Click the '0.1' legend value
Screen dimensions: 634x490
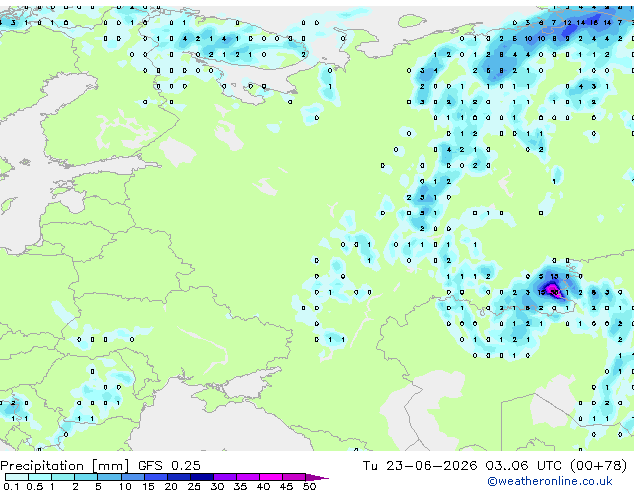11,486
